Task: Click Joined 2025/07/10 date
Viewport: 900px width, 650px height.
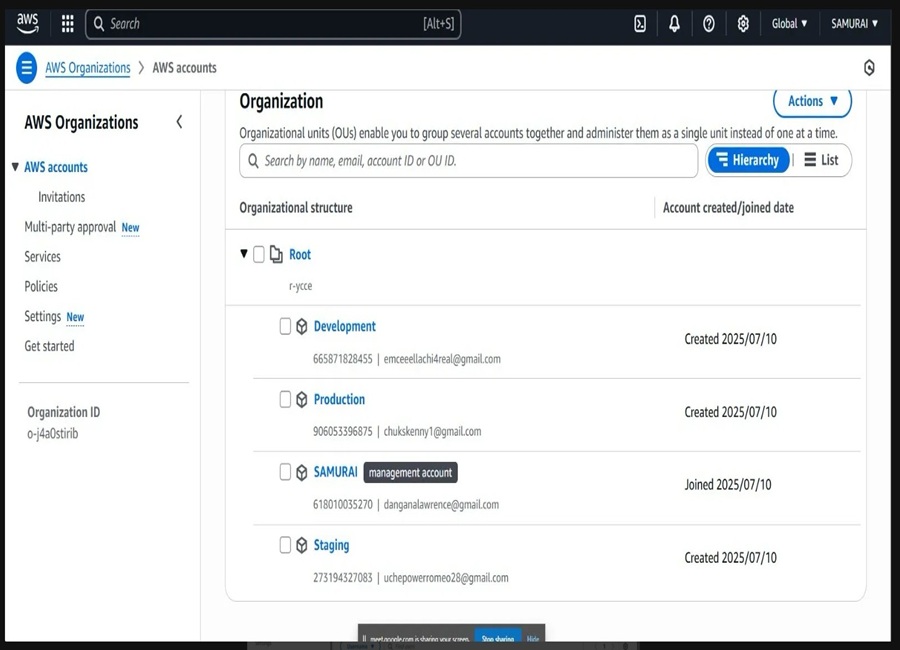Action: click(x=728, y=485)
